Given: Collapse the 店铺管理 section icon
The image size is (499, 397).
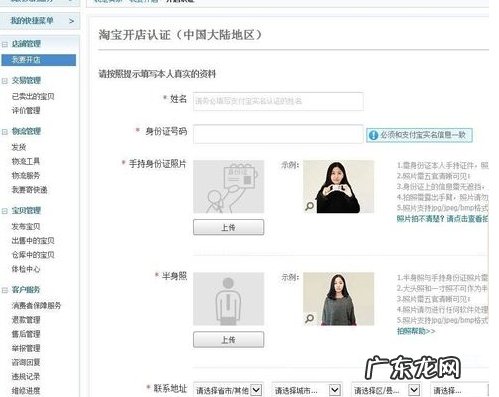Looking at the screenshot, I should (5, 44).
